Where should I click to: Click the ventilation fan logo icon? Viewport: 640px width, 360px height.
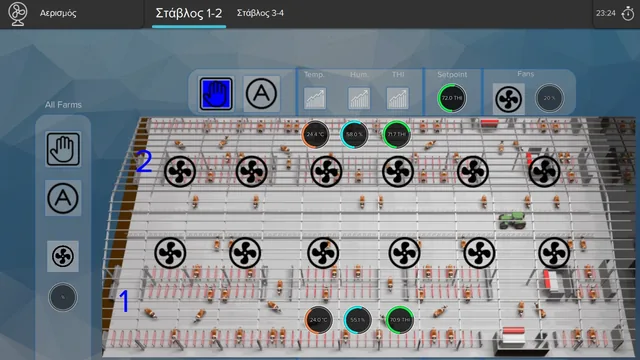[x=18, y=13]
